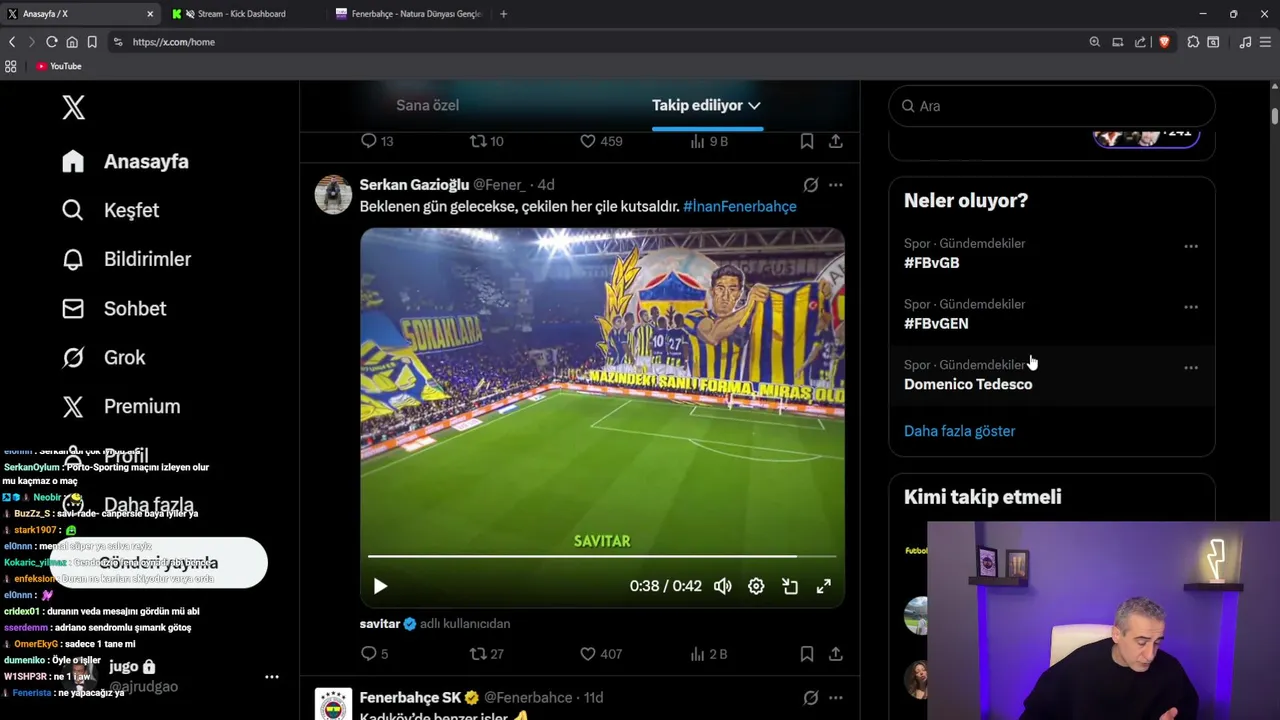Open Grok actions on Serkan Gazioğlu post
Image resolution: width=1280 pixels, height=720 pixels.
coord(811,185)
